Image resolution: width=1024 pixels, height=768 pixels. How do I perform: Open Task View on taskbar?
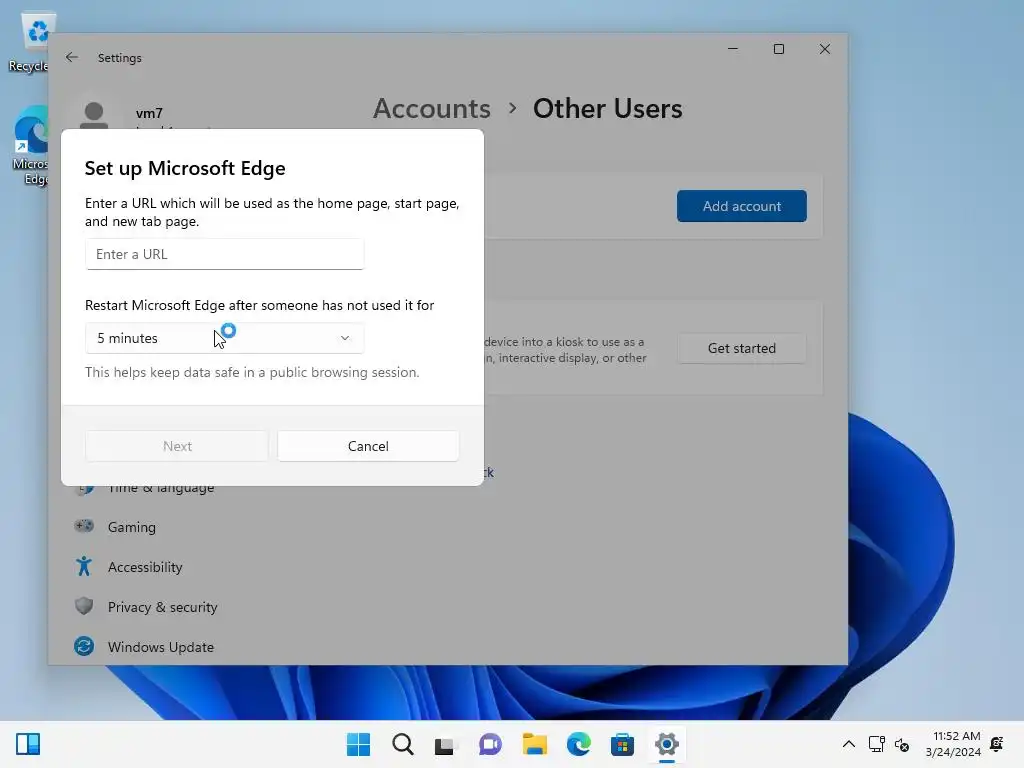coord(445,744)
